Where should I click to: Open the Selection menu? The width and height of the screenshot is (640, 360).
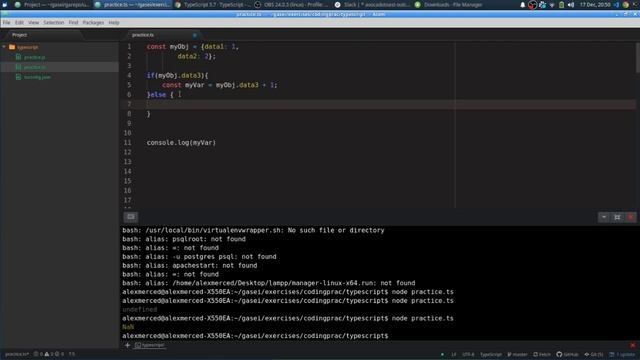click(x=53, y=23)
